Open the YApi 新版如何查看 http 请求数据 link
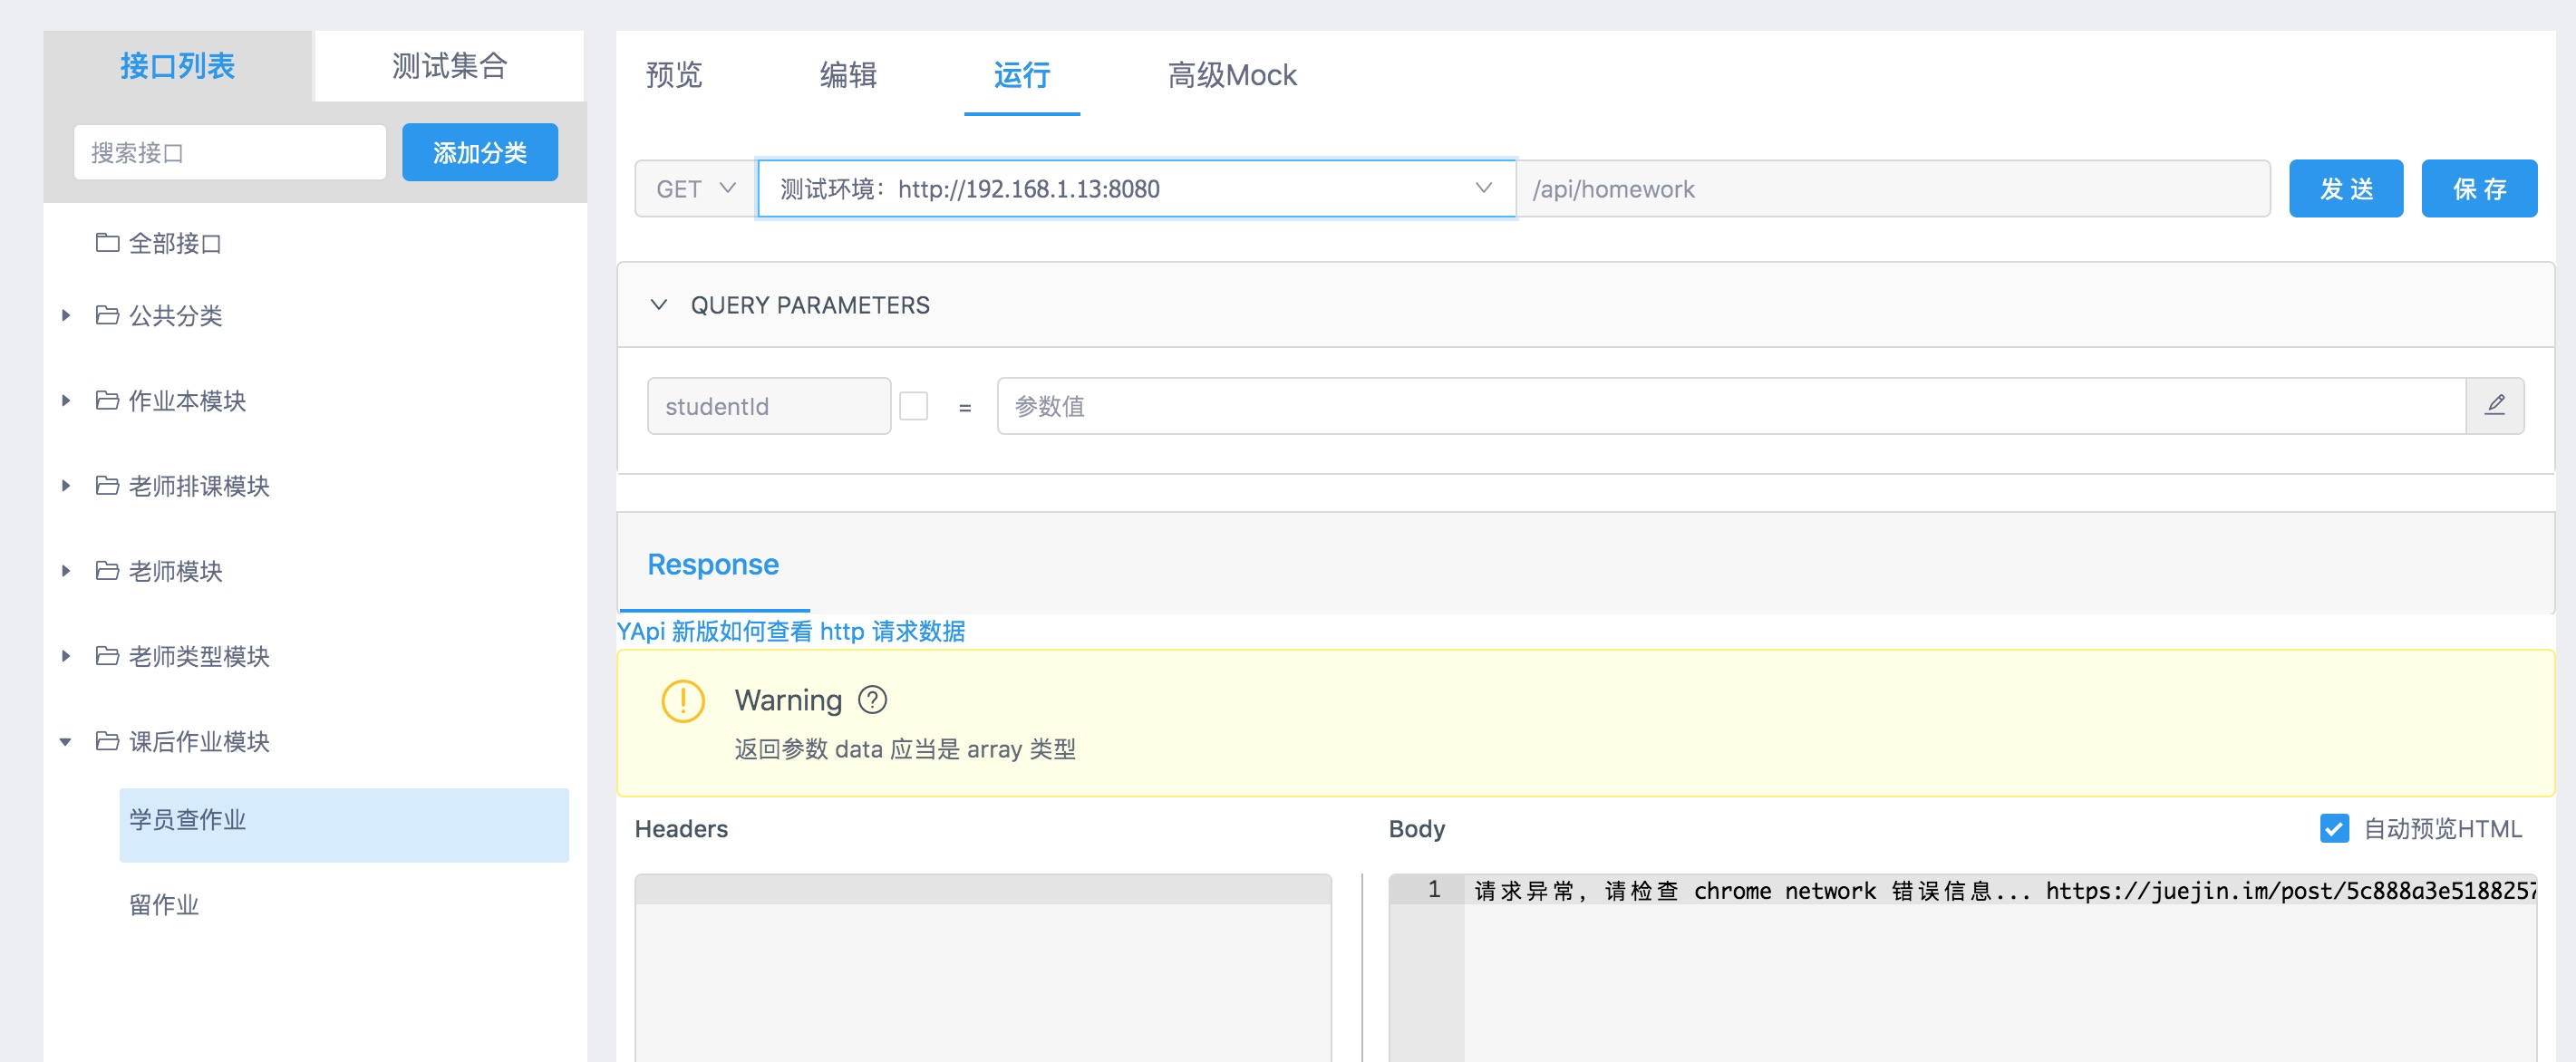The image size is (2576, 1062). click(x=793, y=632)
